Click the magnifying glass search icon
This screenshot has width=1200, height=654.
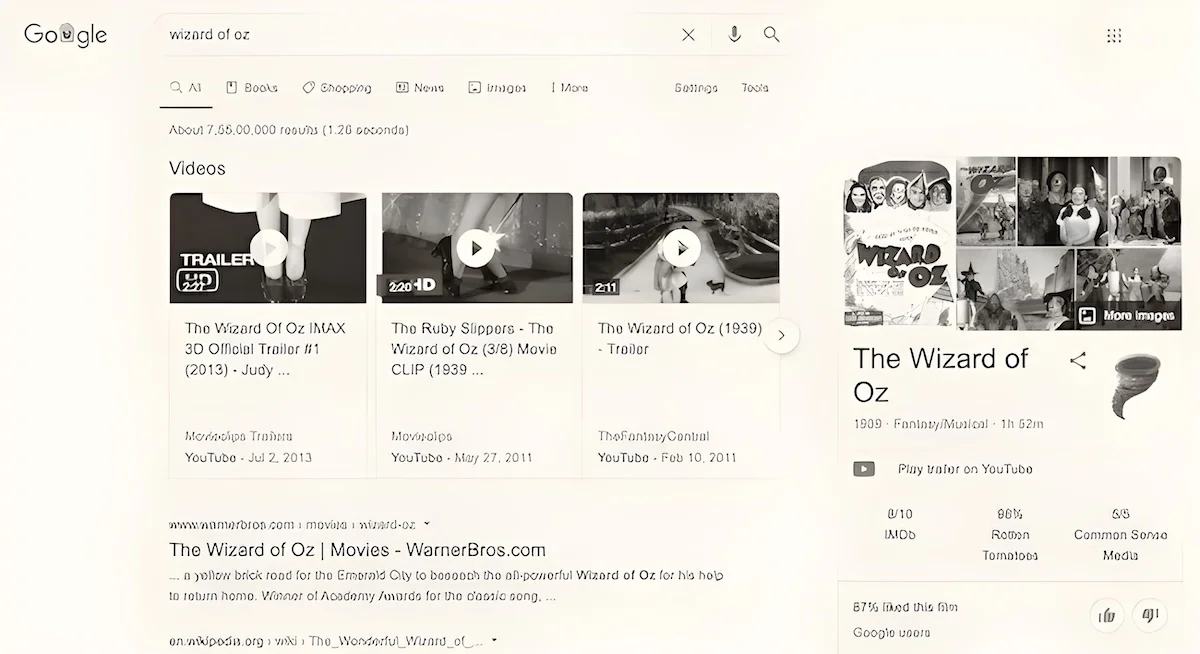coord(771,35)
